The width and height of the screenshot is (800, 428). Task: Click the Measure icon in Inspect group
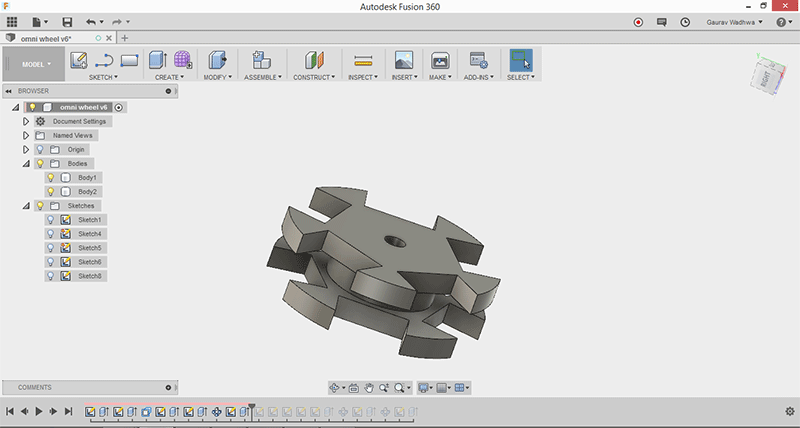[363, 60]
